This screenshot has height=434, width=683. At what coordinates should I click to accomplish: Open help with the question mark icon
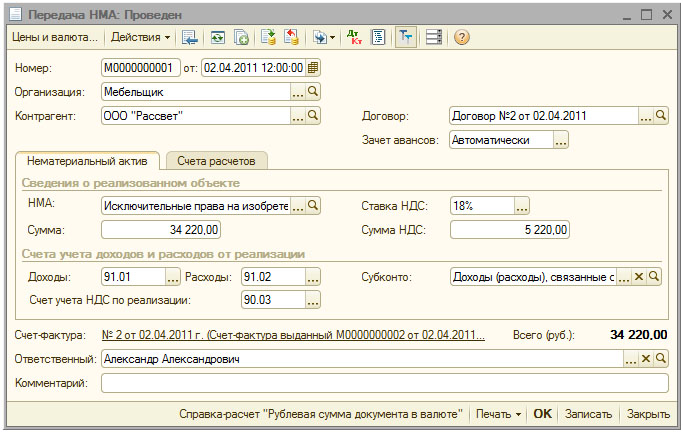point(461,37)
